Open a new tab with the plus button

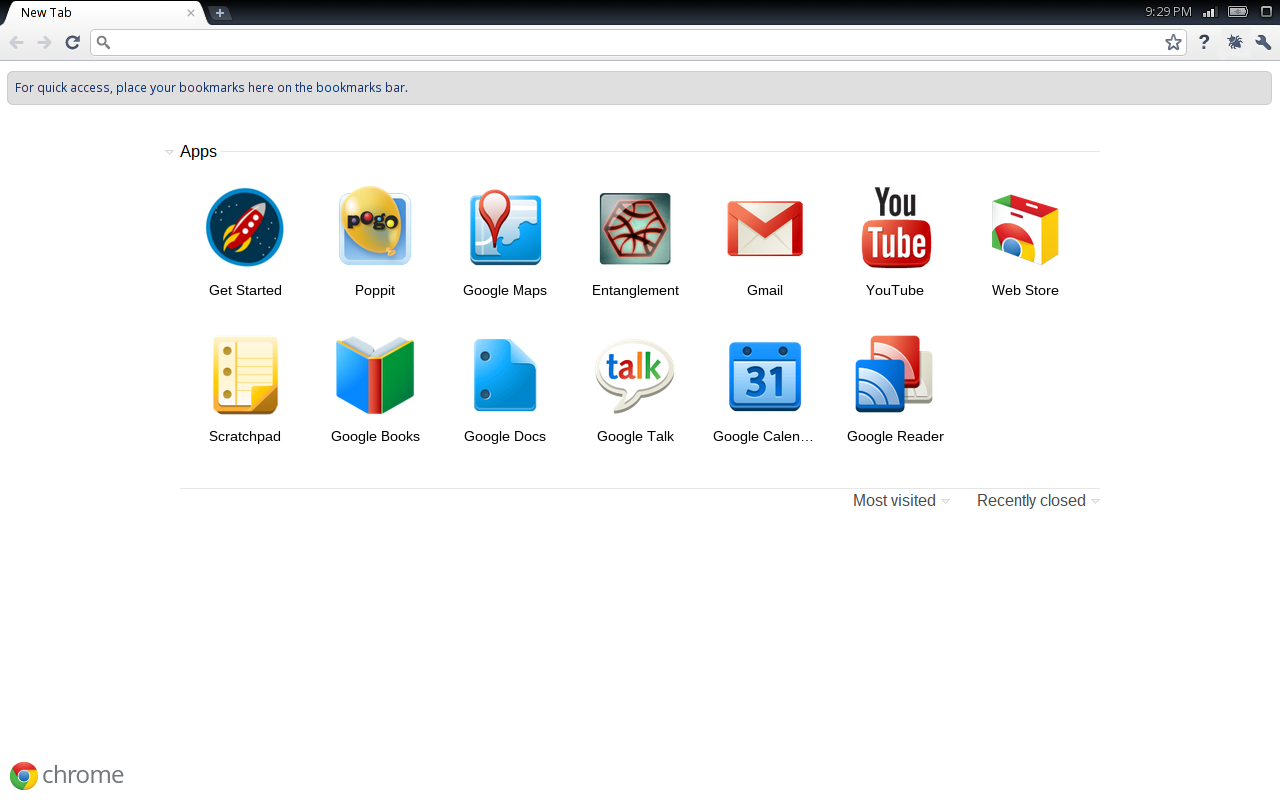coord(220,13)
